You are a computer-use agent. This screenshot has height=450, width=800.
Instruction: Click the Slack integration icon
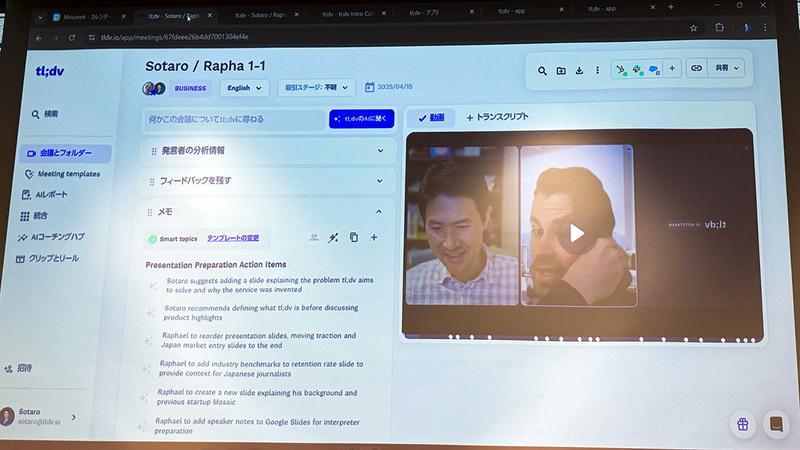(x=637, y=69)
